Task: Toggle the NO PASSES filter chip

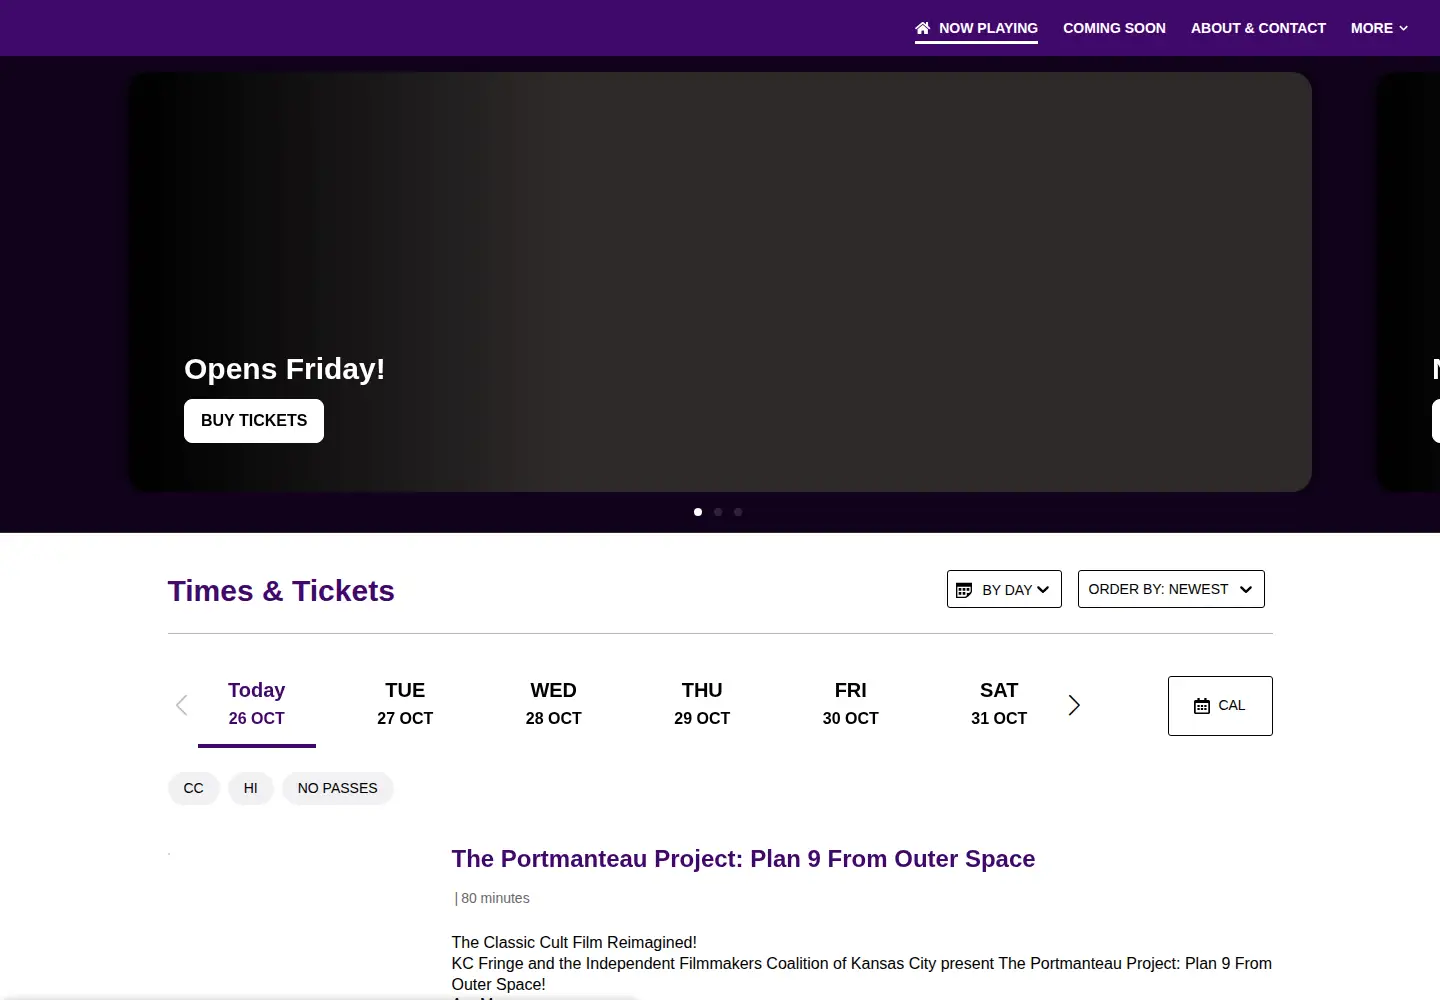Action: pos(338,788)
